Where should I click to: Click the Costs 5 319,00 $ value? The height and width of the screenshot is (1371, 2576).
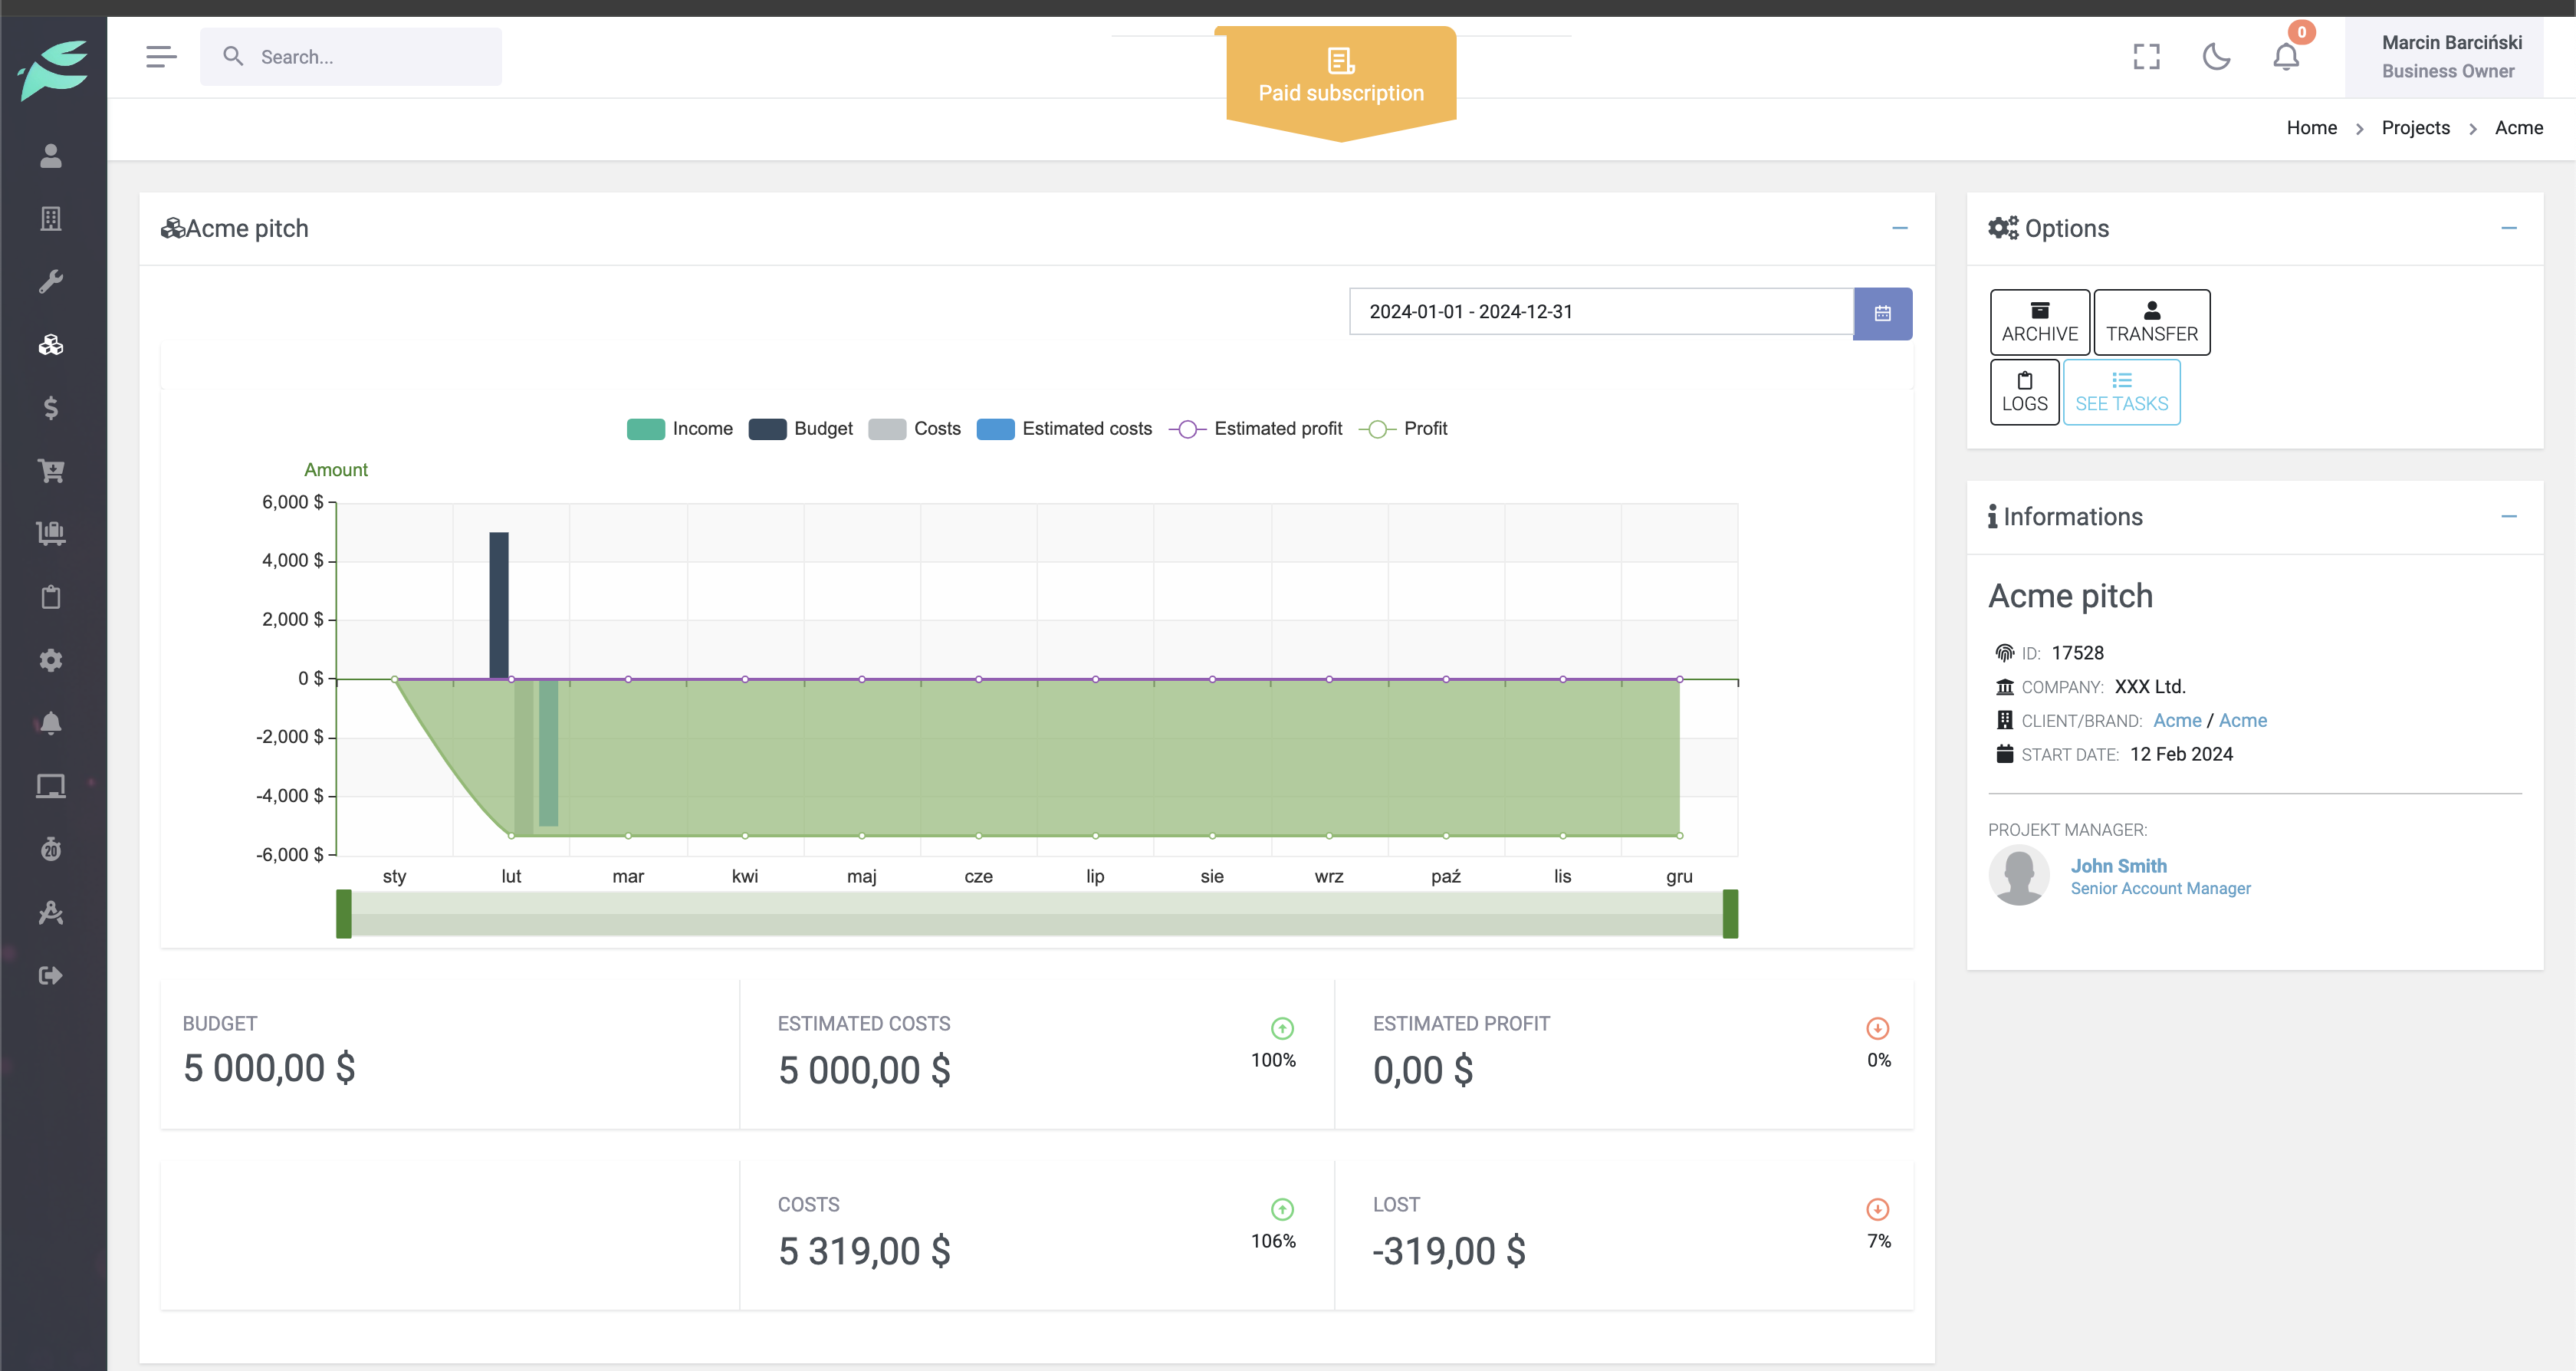pyautogui.click(x=864, y=1251)
